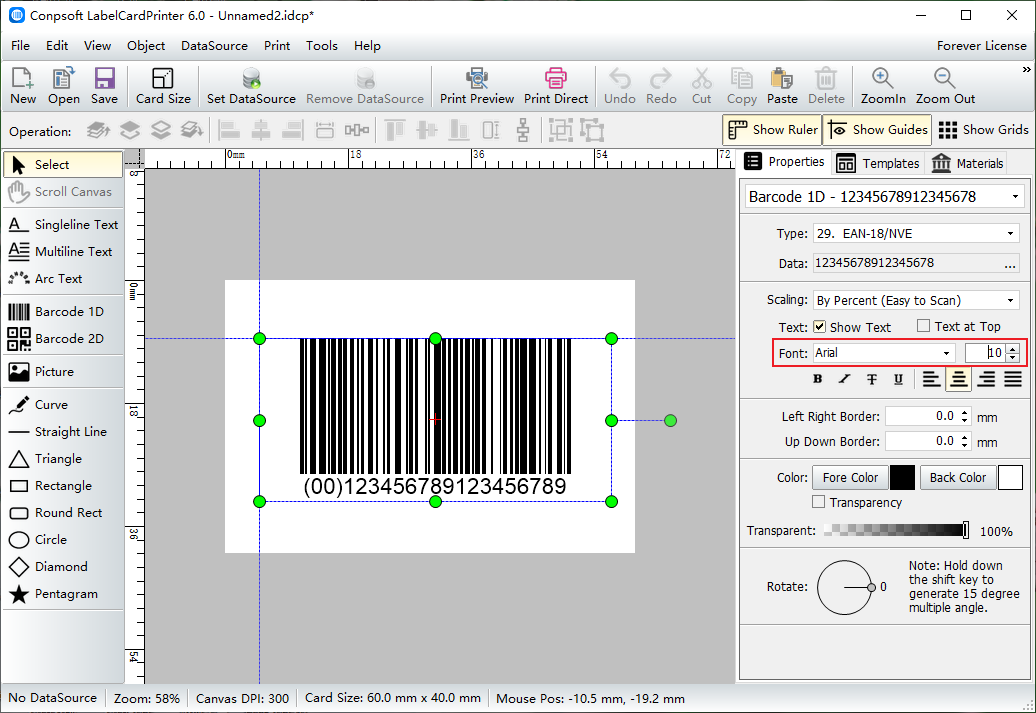Open Print Preview
This screenshot has width=1036, height=713.
click(x=476, y=86)
